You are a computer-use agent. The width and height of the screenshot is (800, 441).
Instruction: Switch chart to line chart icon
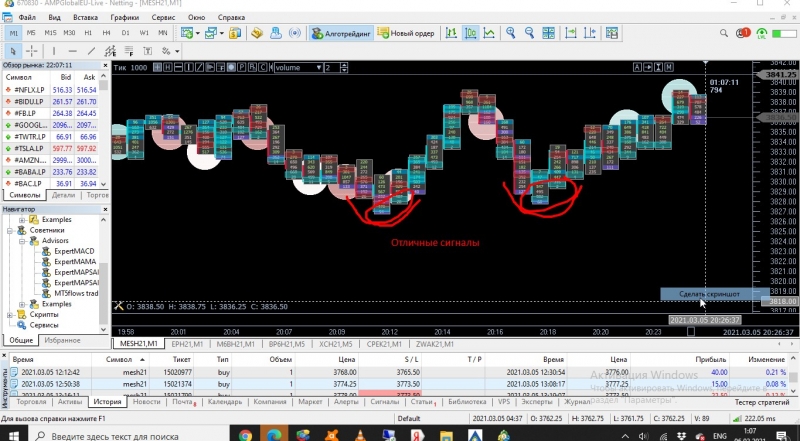(489, 33)
